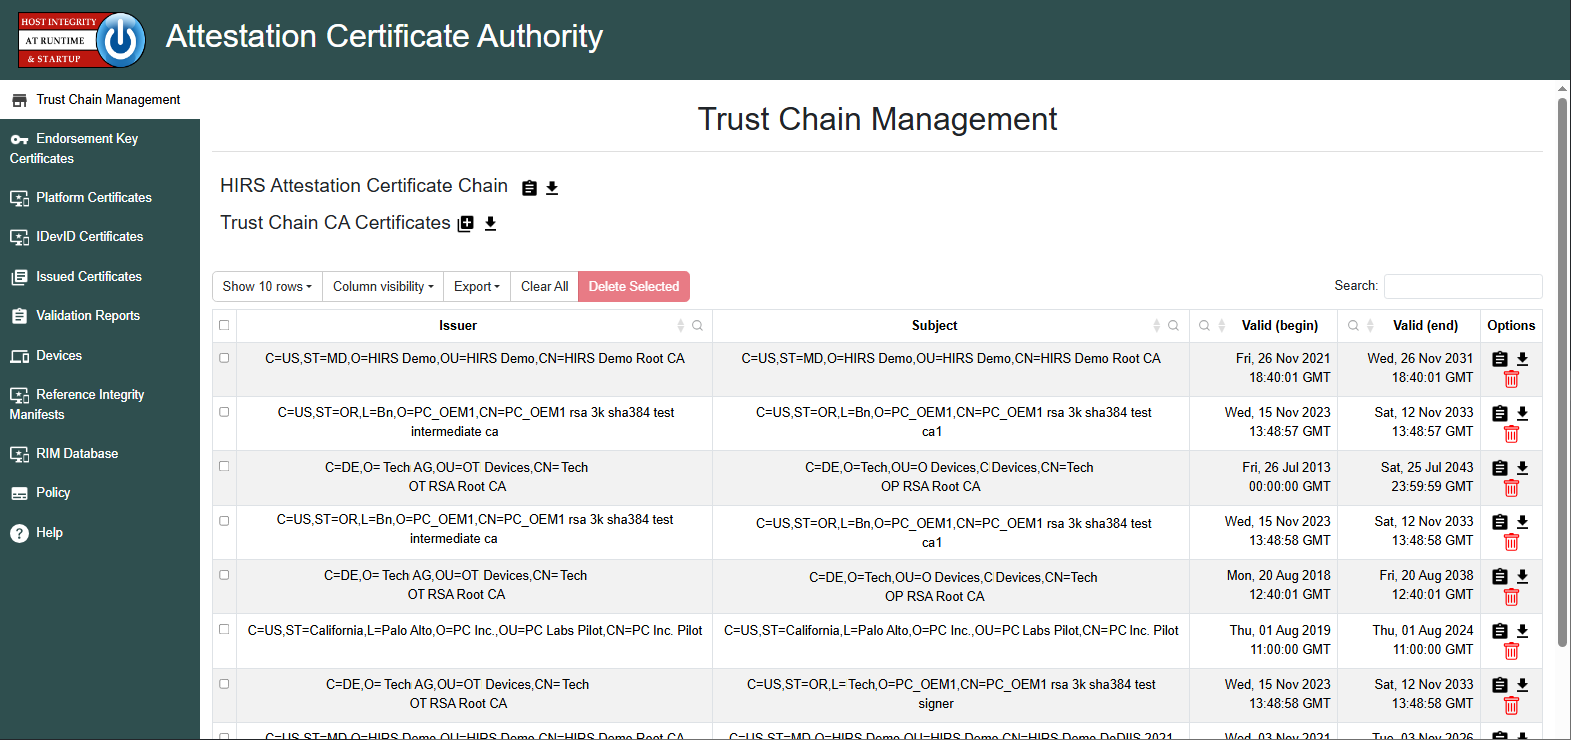Open search filter for Subject column
The width and height of the screenshot is (1571, 740).
(x=1173, y=326)
